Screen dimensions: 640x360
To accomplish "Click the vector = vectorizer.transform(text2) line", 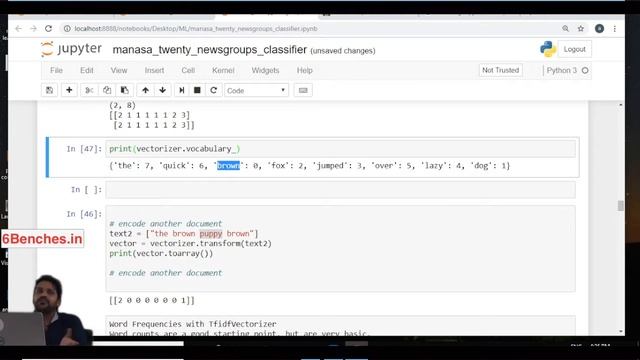I will (190, 243).
